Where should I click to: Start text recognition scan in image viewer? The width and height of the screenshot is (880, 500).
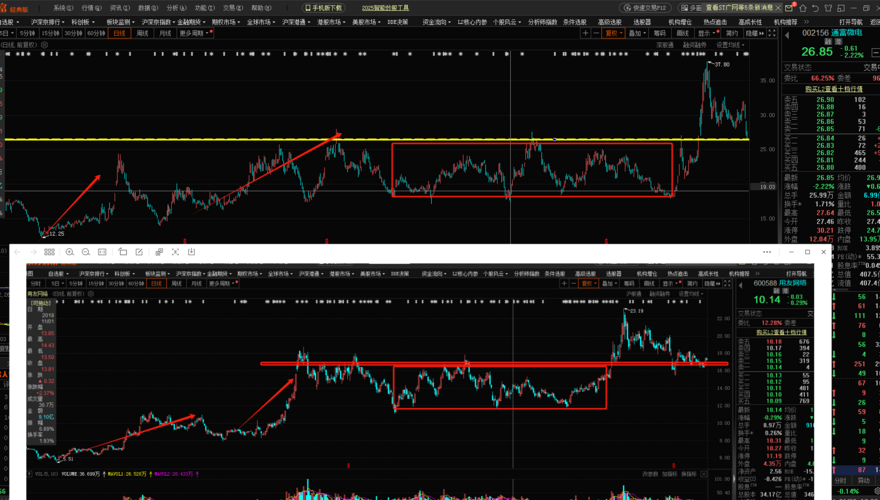176,252
